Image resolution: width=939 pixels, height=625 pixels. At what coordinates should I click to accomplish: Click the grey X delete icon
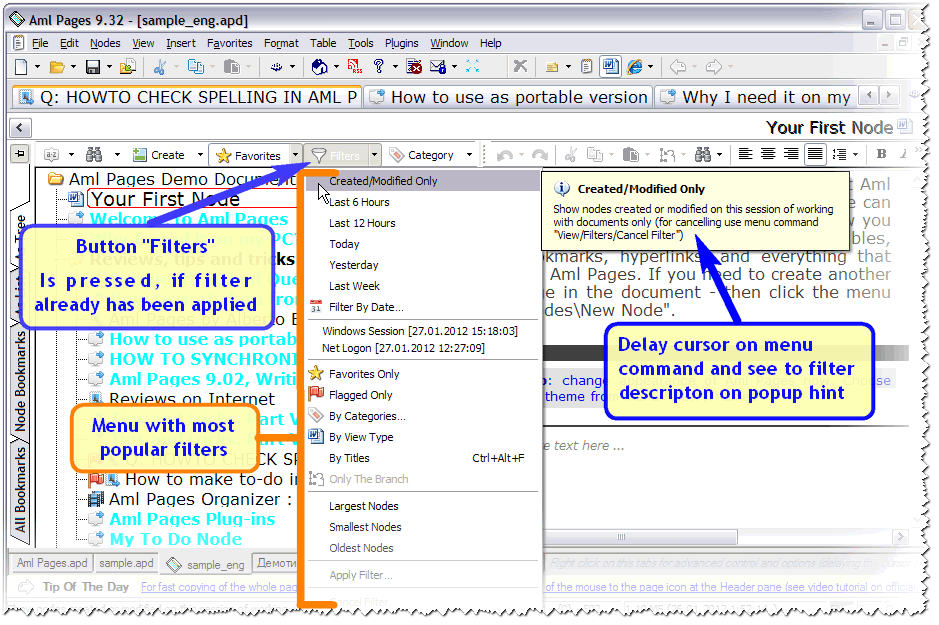[x=520, y=66]
